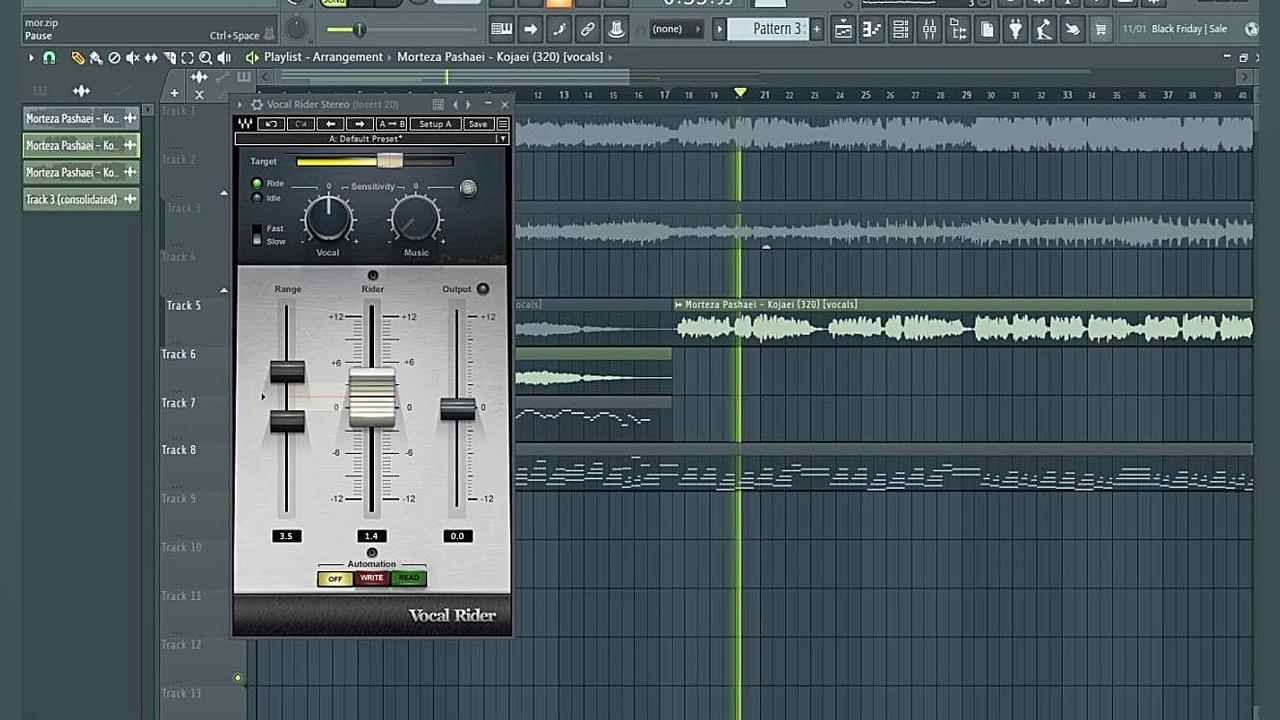This screenshot has height=720, width=1280.
Task: Collapse the track group arrow near Track 5
Action: (x=224, y=290)
